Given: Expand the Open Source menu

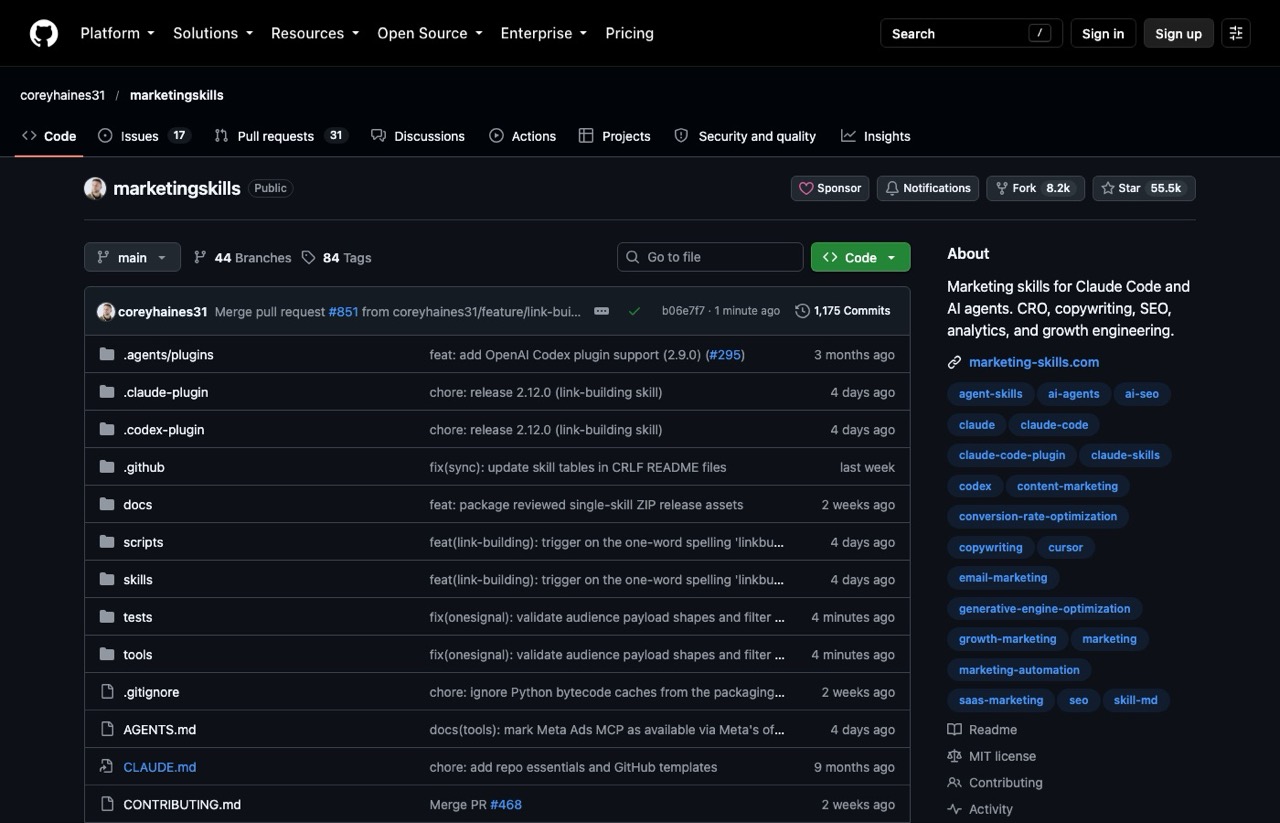Looking at the screenshot, I should pyautogui.click(x=430, y=33).
